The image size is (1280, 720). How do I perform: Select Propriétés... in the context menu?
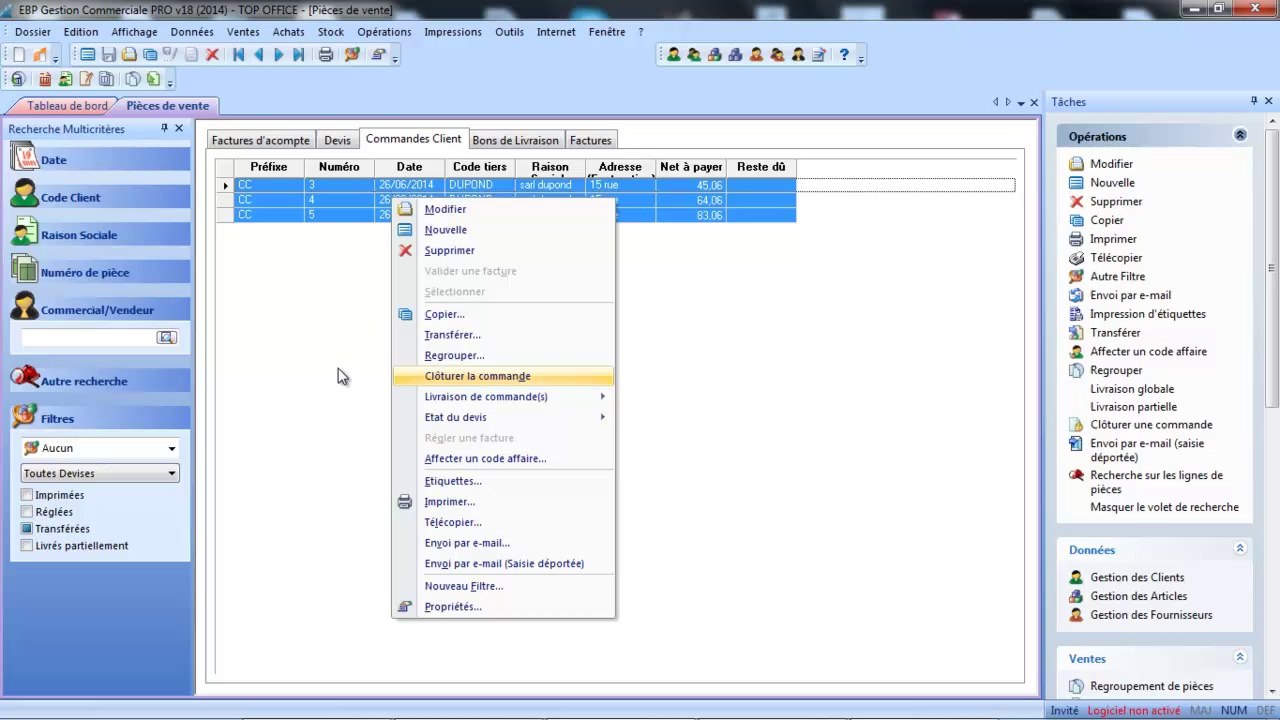click(x=504, y=607)
